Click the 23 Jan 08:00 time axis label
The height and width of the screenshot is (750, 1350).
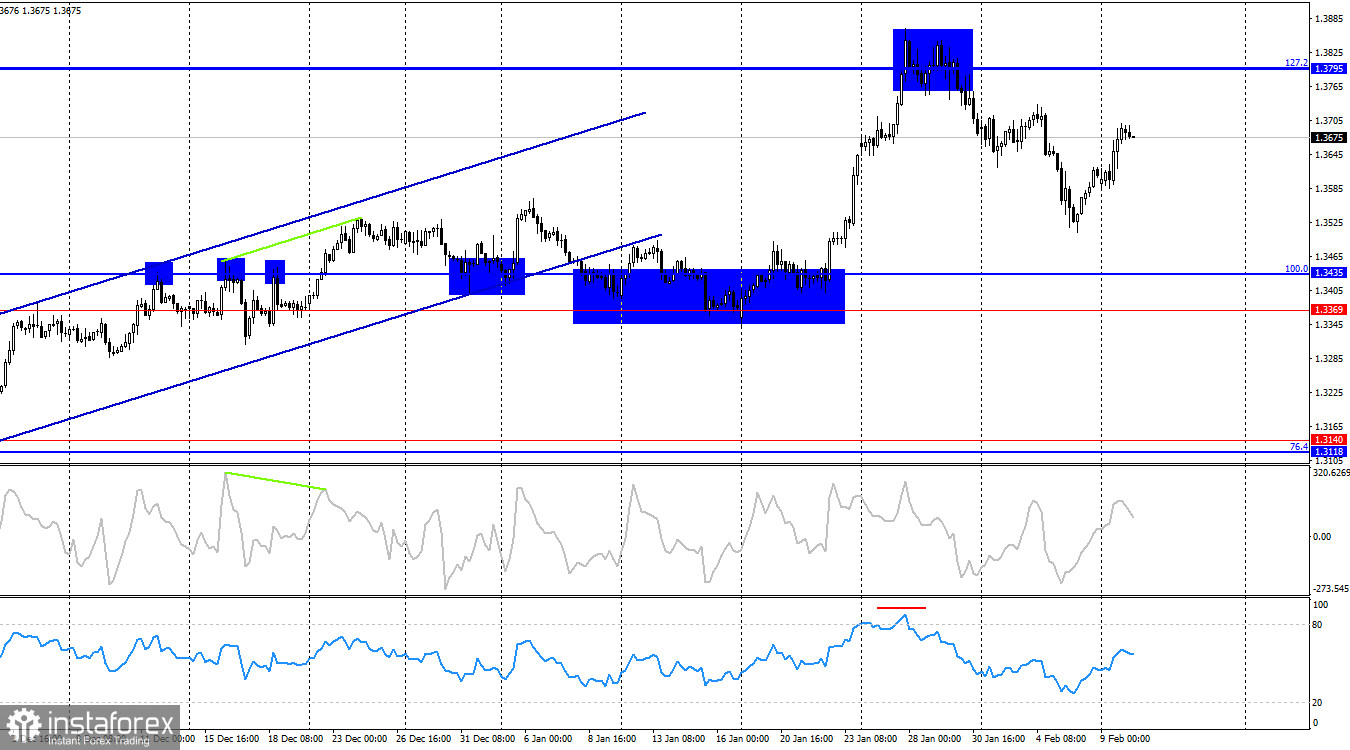(x=869, y=737)
